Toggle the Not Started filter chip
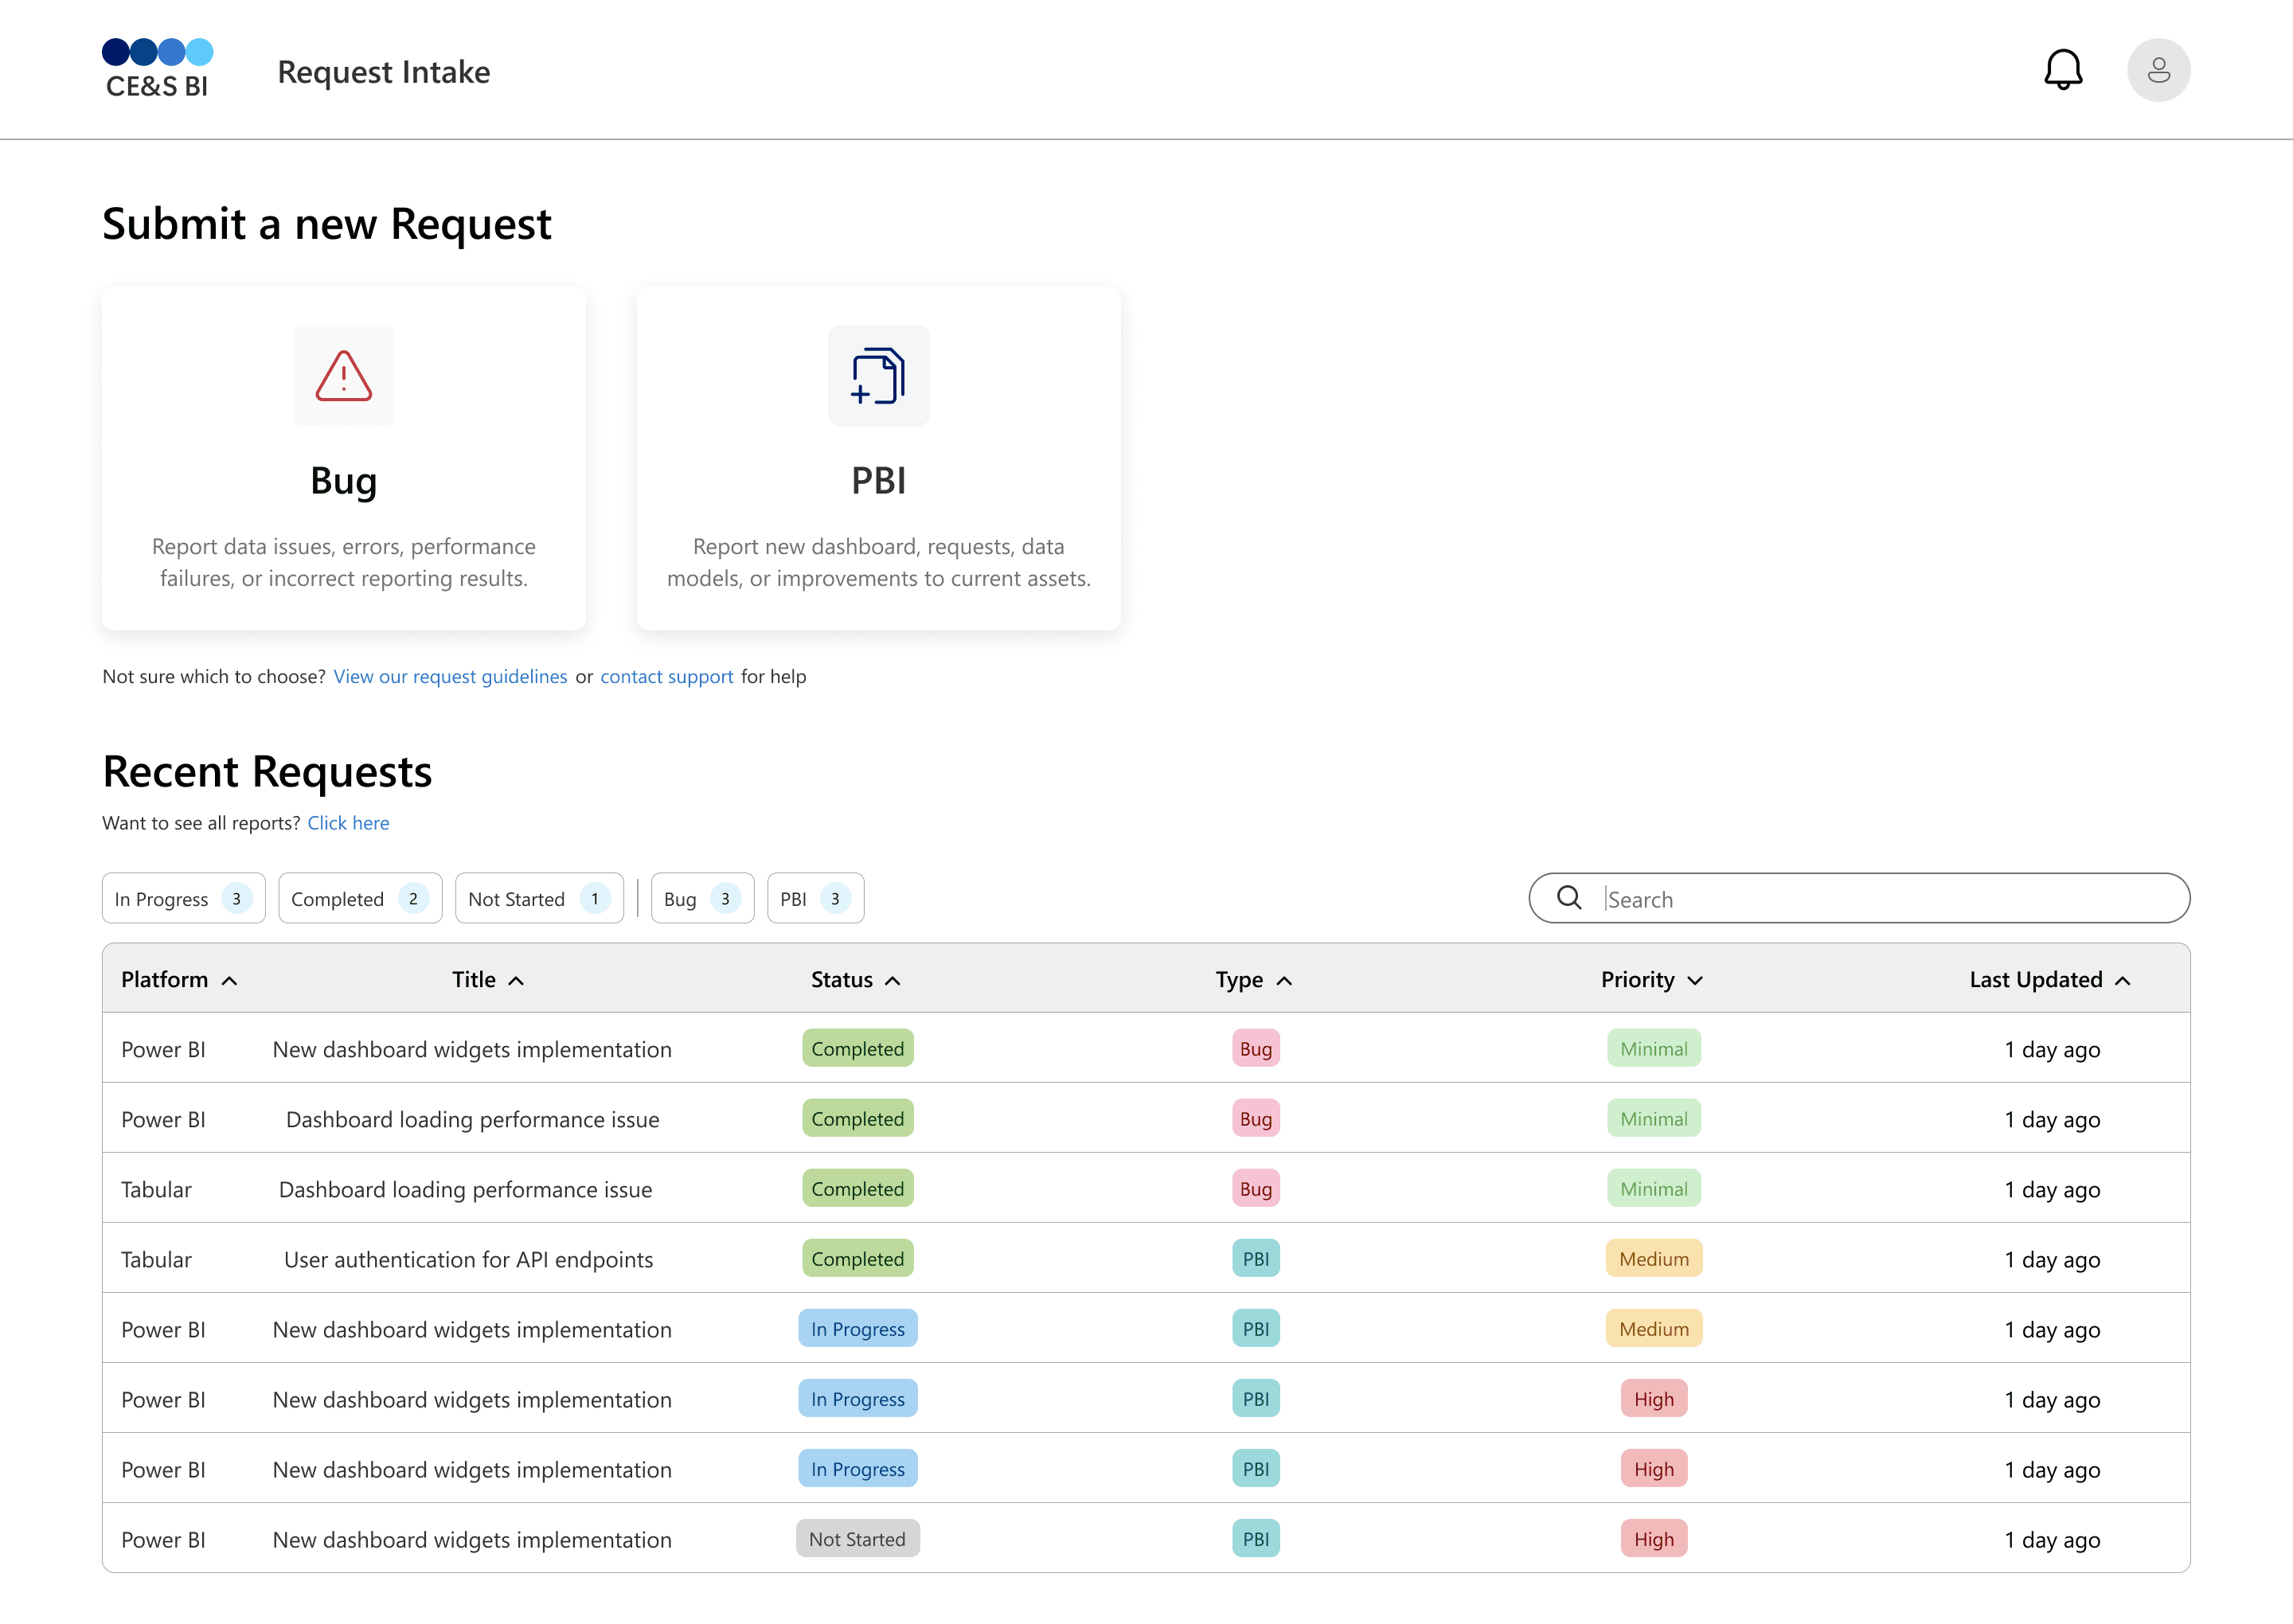The image size is (2293, 1624). click(539, 898)
